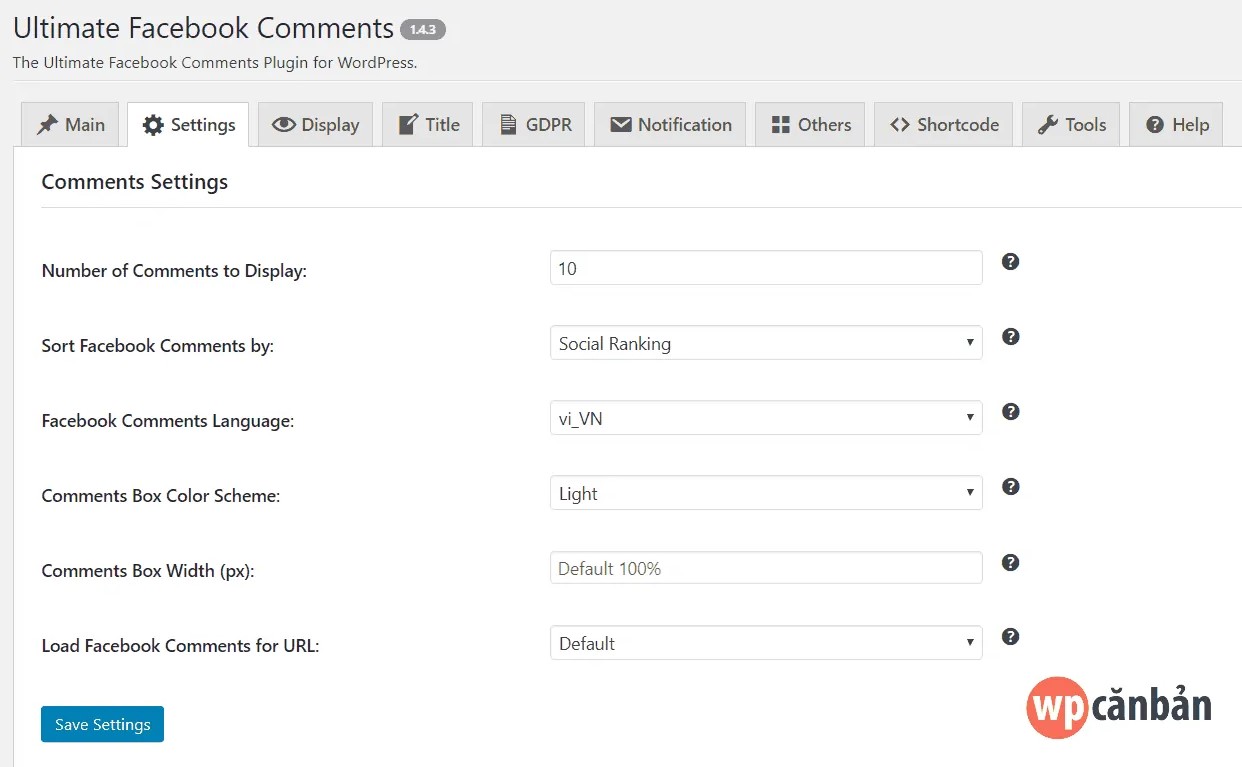This screenshot has width=1242, height=767.
Task: Select the Notification tab
Action: pos(670,125)
